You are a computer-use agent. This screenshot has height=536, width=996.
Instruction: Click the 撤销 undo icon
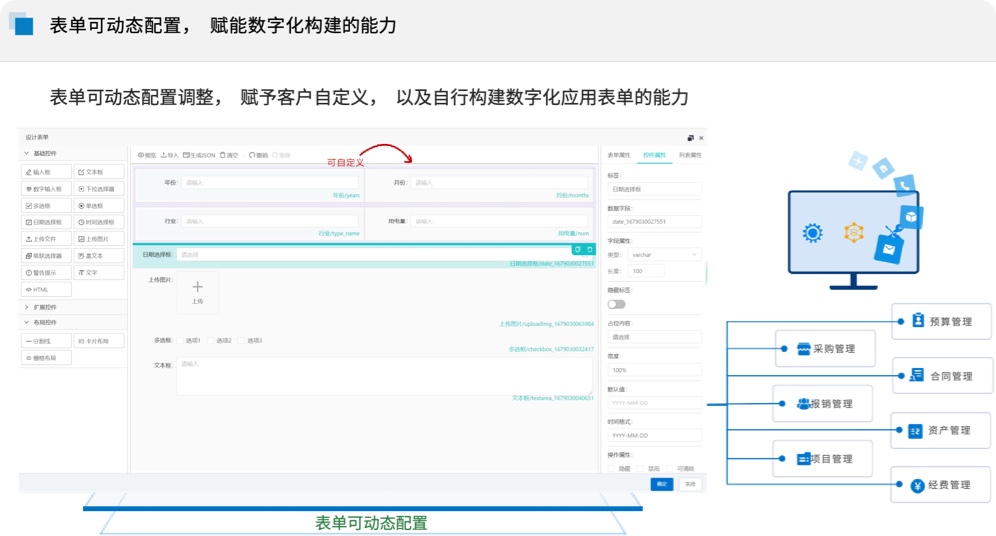point(252,155)
